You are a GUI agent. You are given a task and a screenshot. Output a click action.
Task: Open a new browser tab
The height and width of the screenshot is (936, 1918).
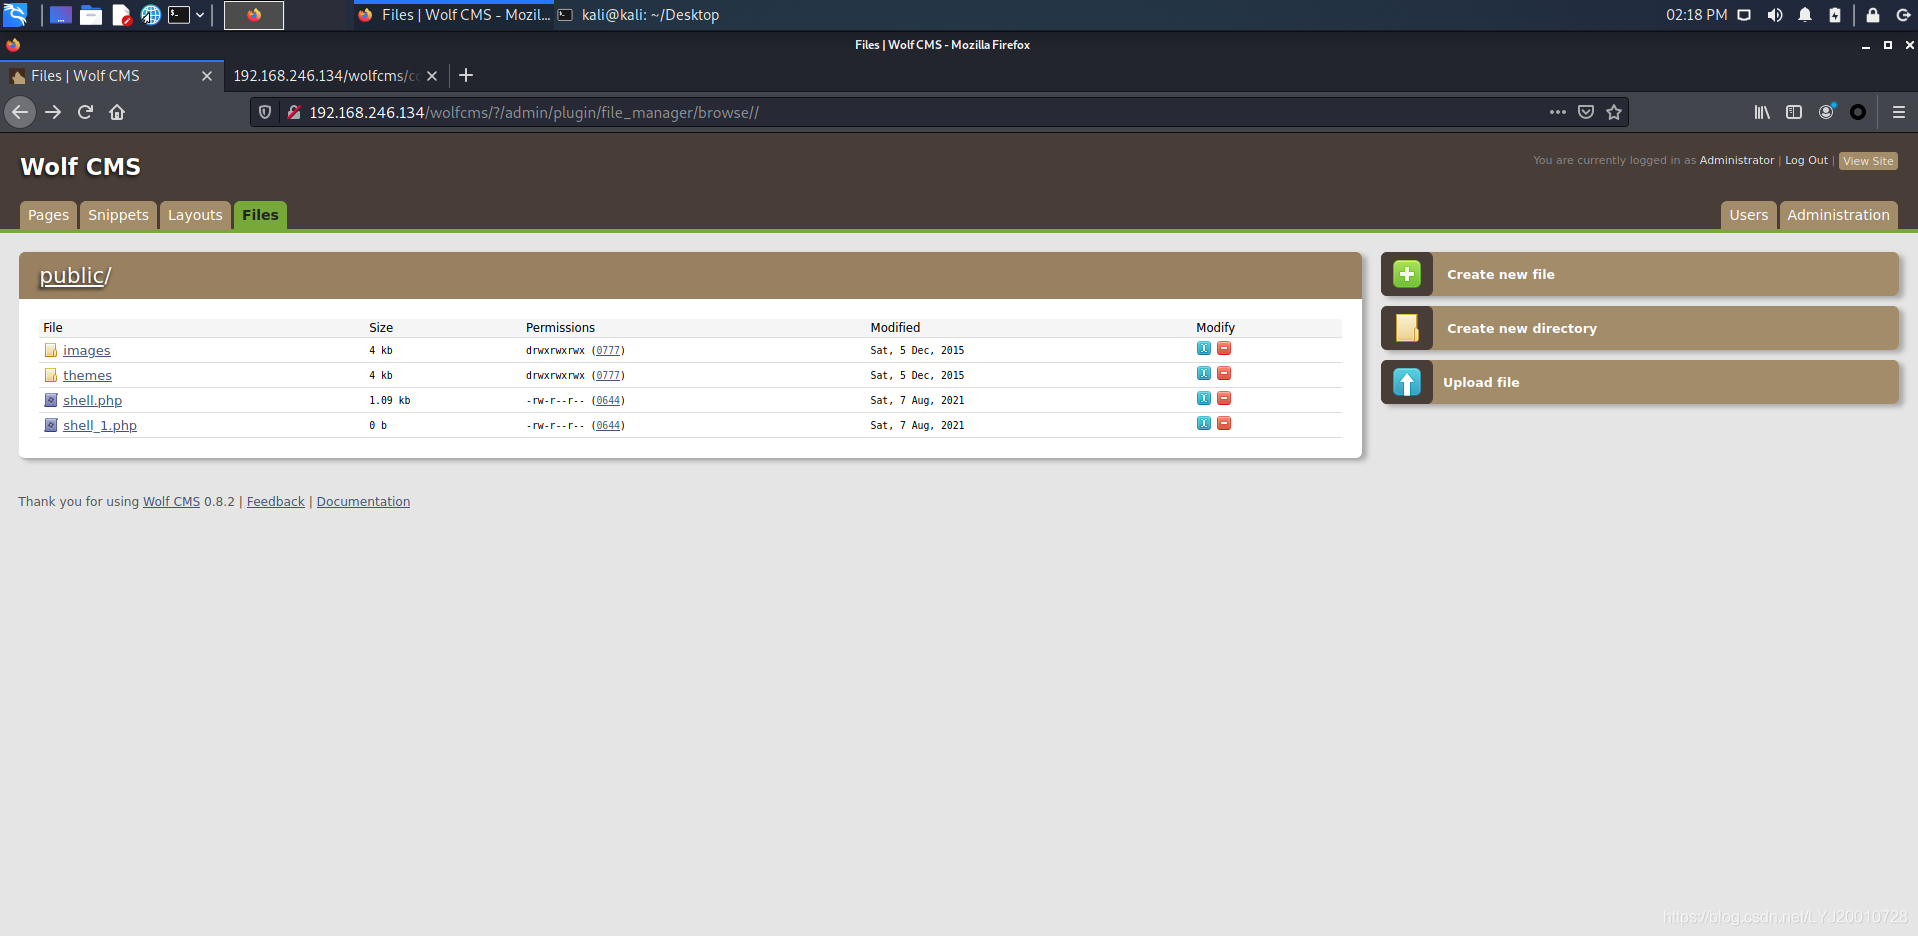coord(466,75)
